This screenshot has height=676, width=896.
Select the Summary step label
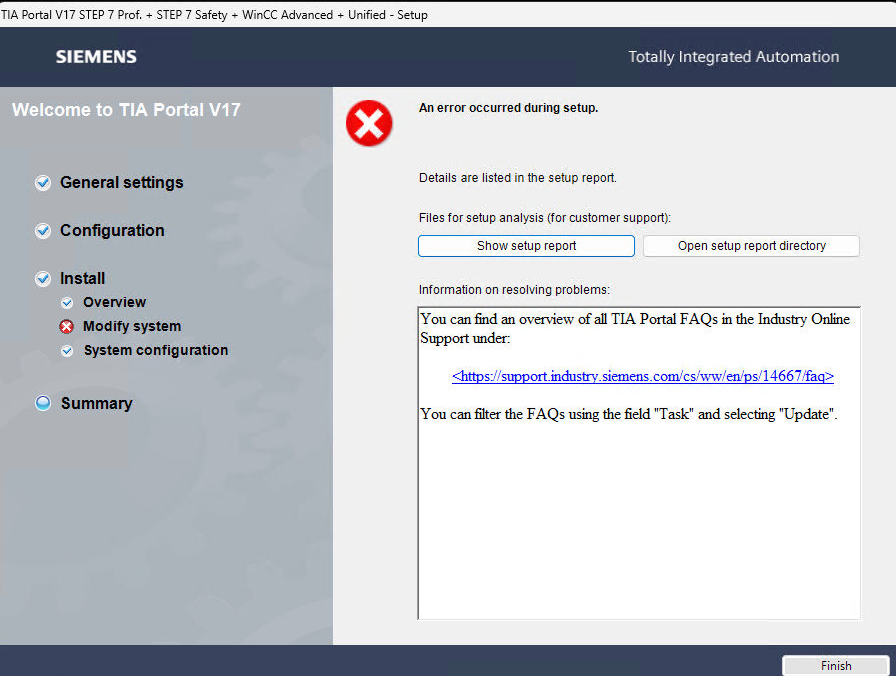click(x=97, y=403)
